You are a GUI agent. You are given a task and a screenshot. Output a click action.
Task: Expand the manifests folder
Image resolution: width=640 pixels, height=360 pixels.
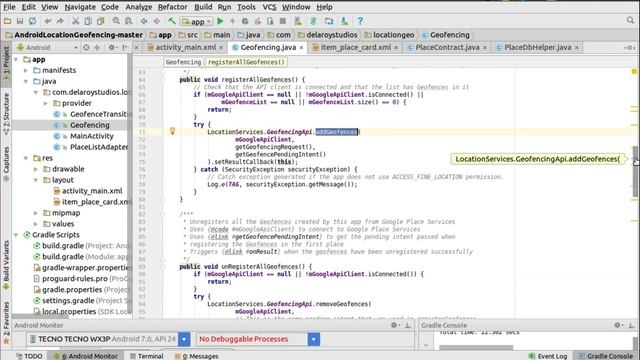click(26, 70)
